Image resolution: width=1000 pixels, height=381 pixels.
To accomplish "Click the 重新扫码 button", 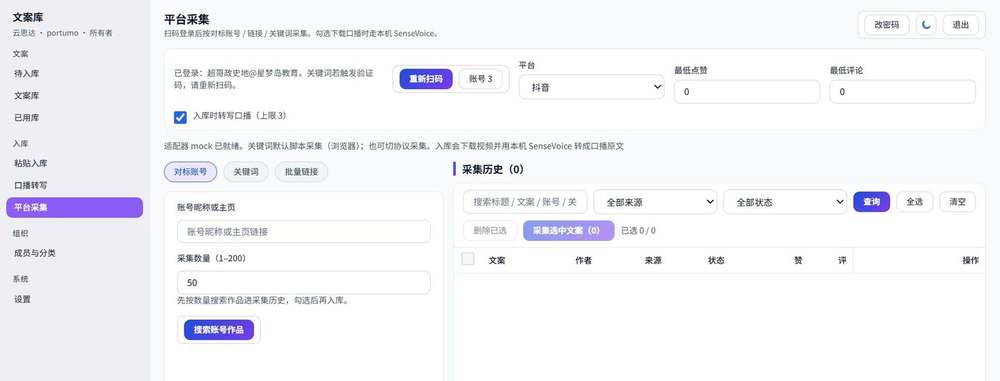I will (426, 79).
